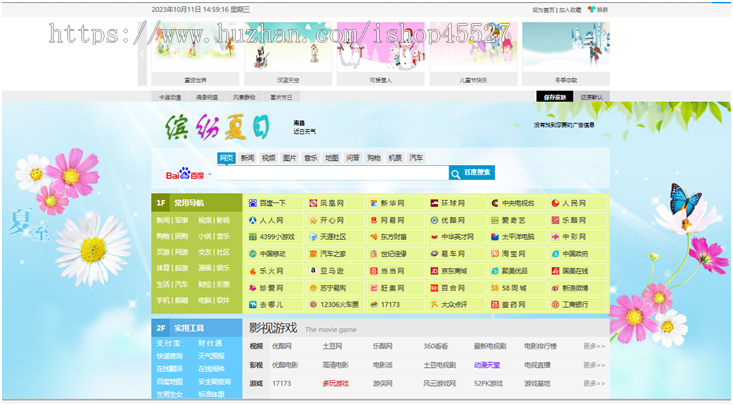The width and height of the screenshot is (733, 405).
Task: Click the purple 动漫天堂 link
Action: 487,365
